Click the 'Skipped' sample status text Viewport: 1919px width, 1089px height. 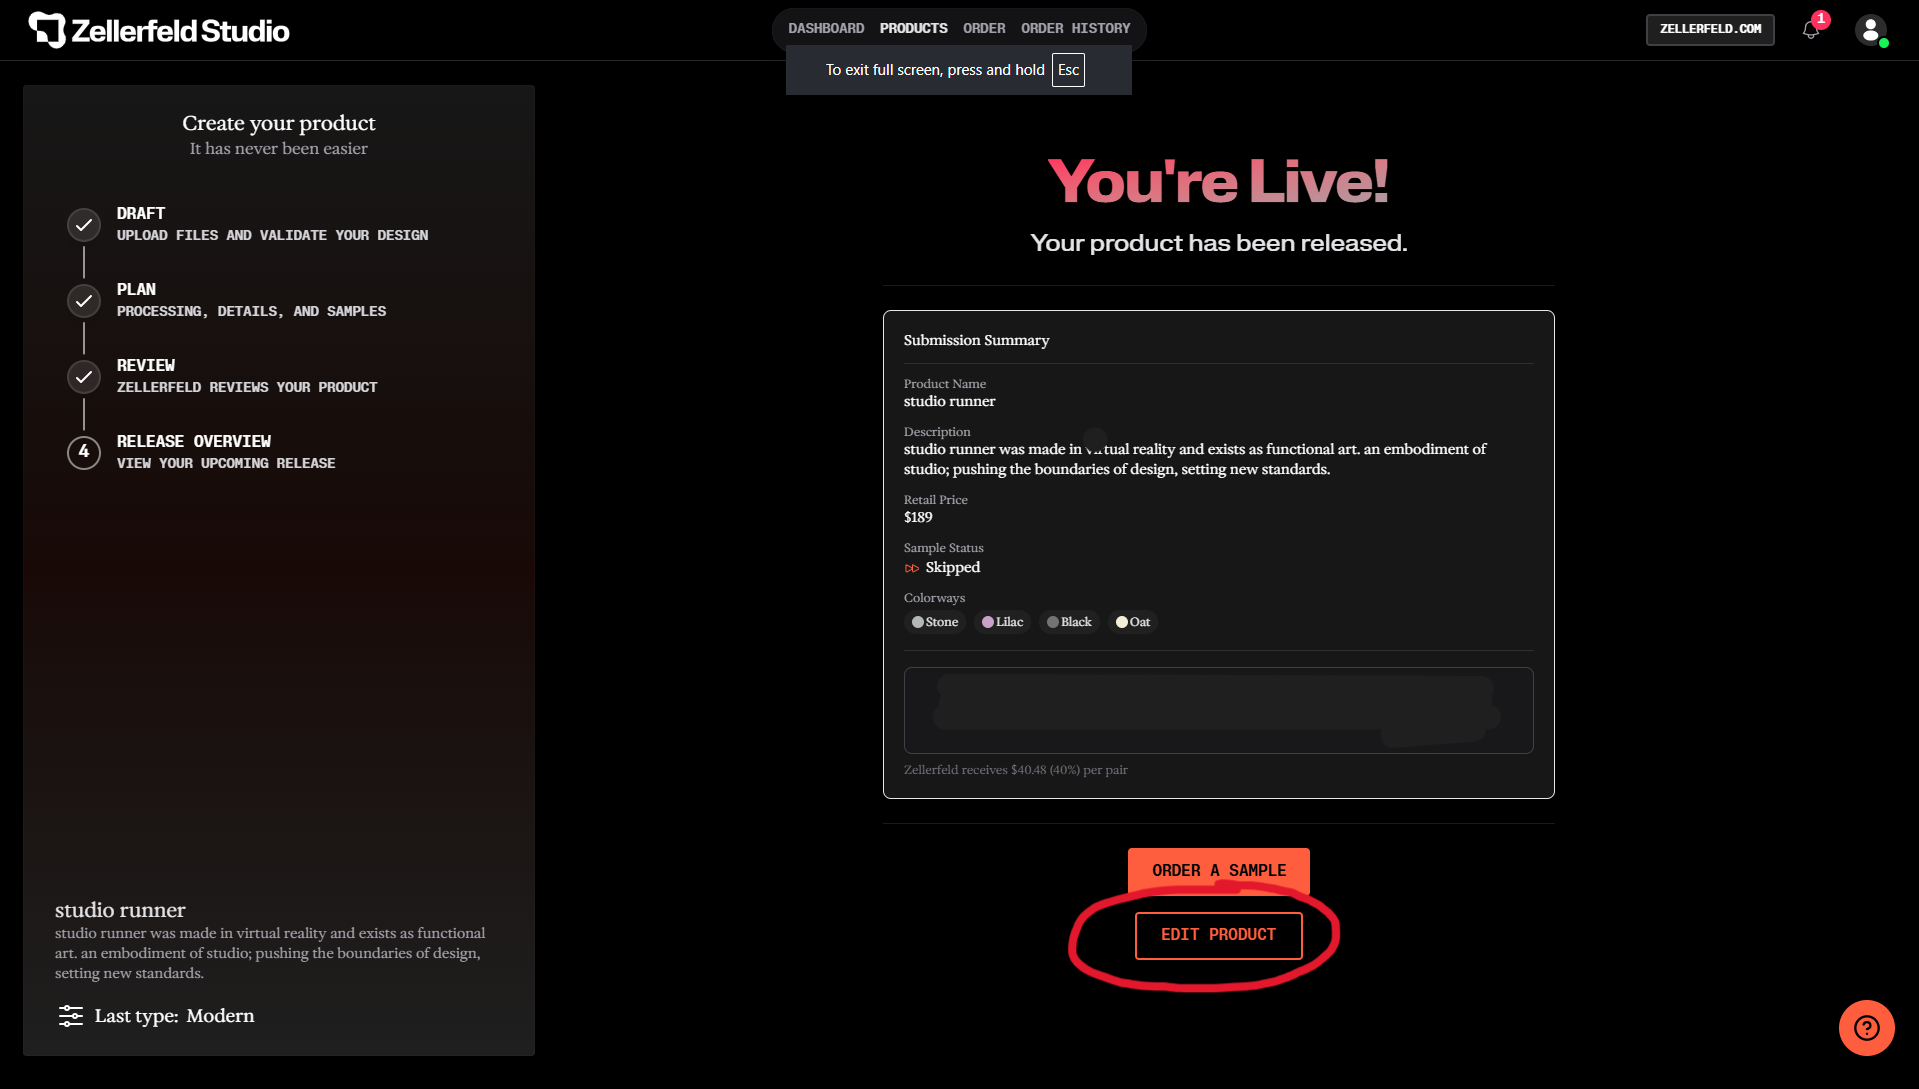coord(953,567)
